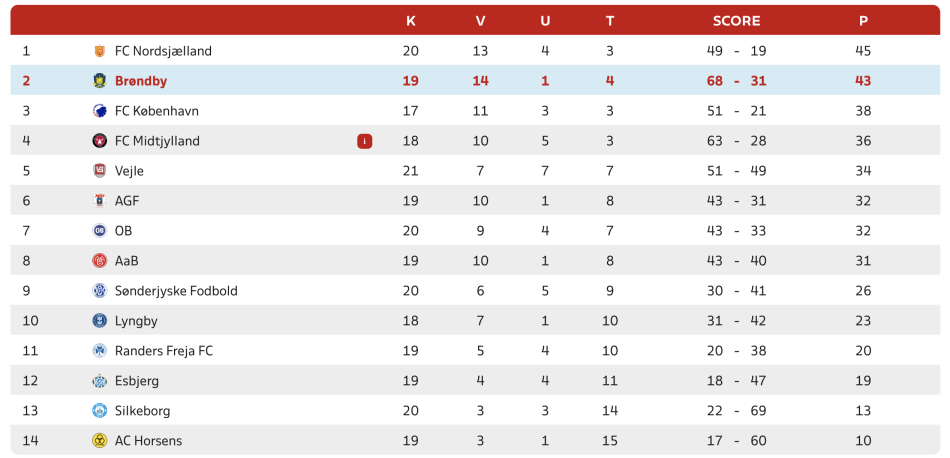This screenshot has height=458, width=950.
Task: Open the Sønderjyske Fodbold team link
Action: pos(176,291)
